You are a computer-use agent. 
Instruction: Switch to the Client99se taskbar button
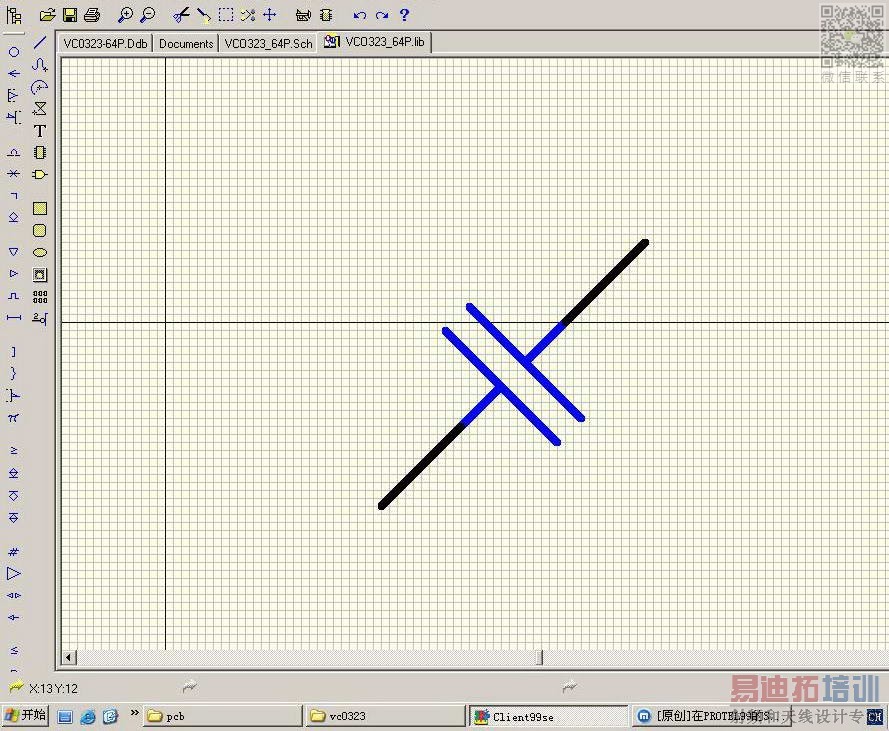coord(548,716)
